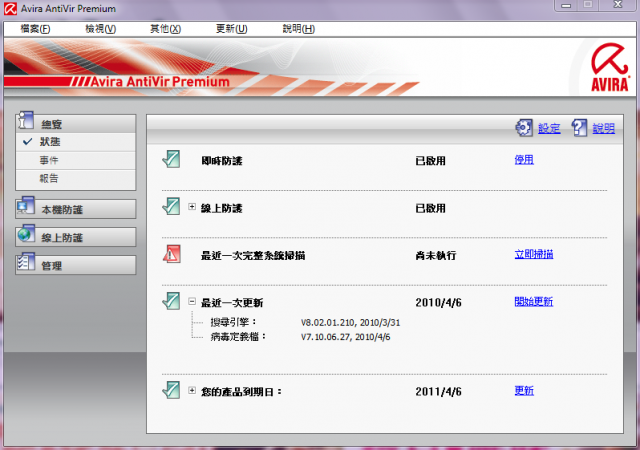Click the 病毒定義檔 version V7.10.06.27 text
This screenshot has height=450, width=640.
pos(346,337)
